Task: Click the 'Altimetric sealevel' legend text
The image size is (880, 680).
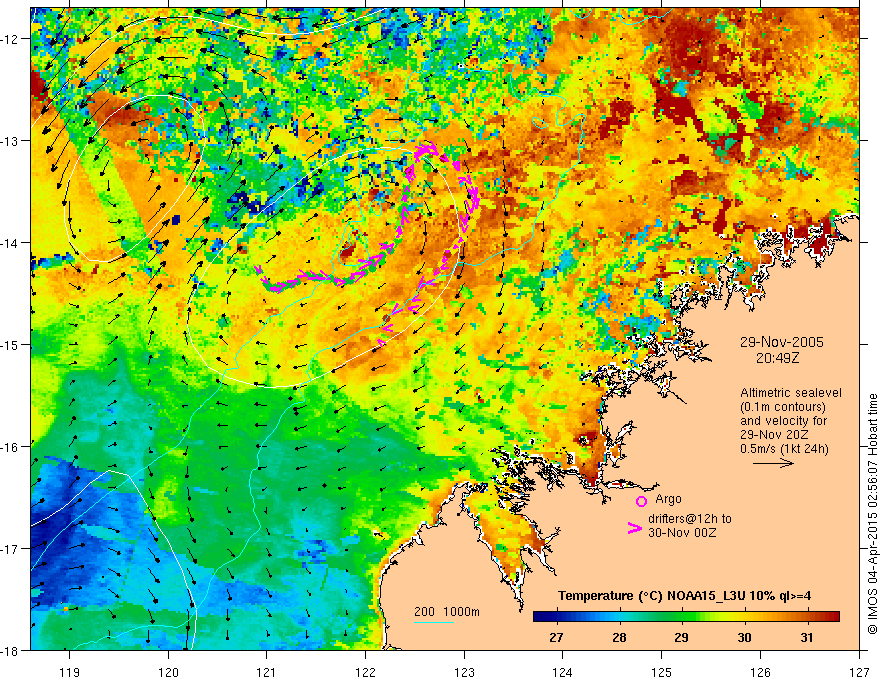Action: [791, 393]
